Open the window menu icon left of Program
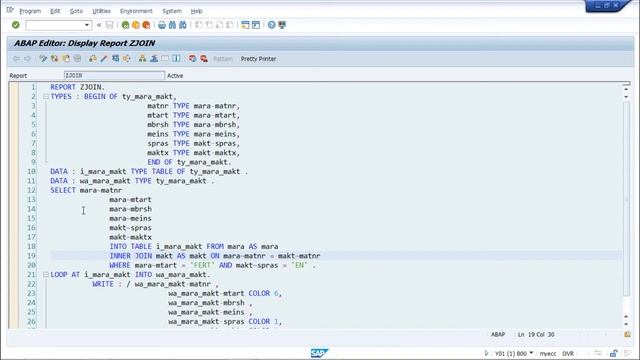This screenshot has width=640, height=360. point(10,9)
